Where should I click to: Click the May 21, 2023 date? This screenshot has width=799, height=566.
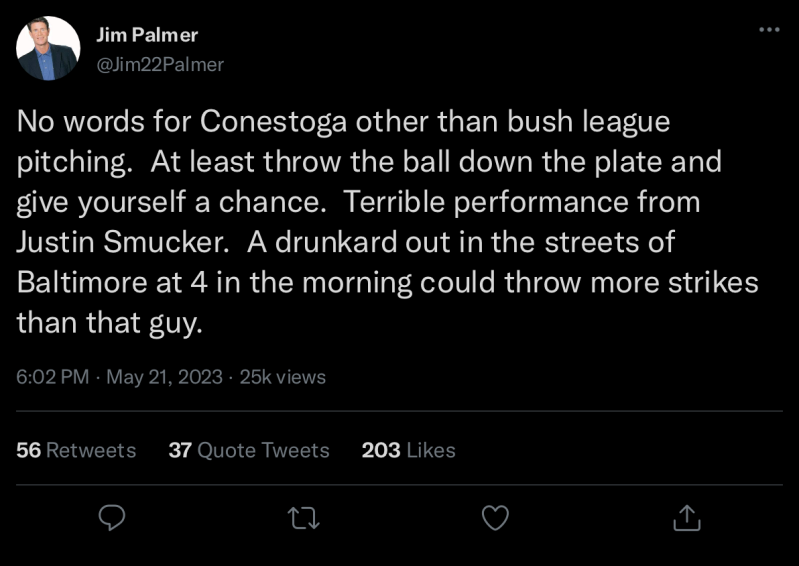tap(163, 377)
